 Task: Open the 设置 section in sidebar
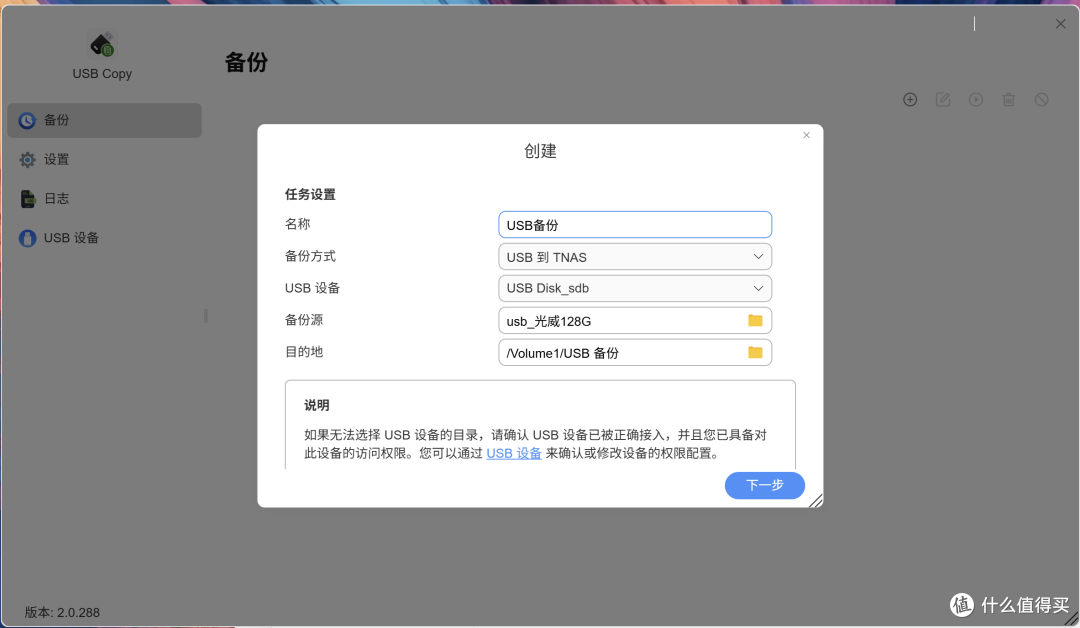pos(105,160)
